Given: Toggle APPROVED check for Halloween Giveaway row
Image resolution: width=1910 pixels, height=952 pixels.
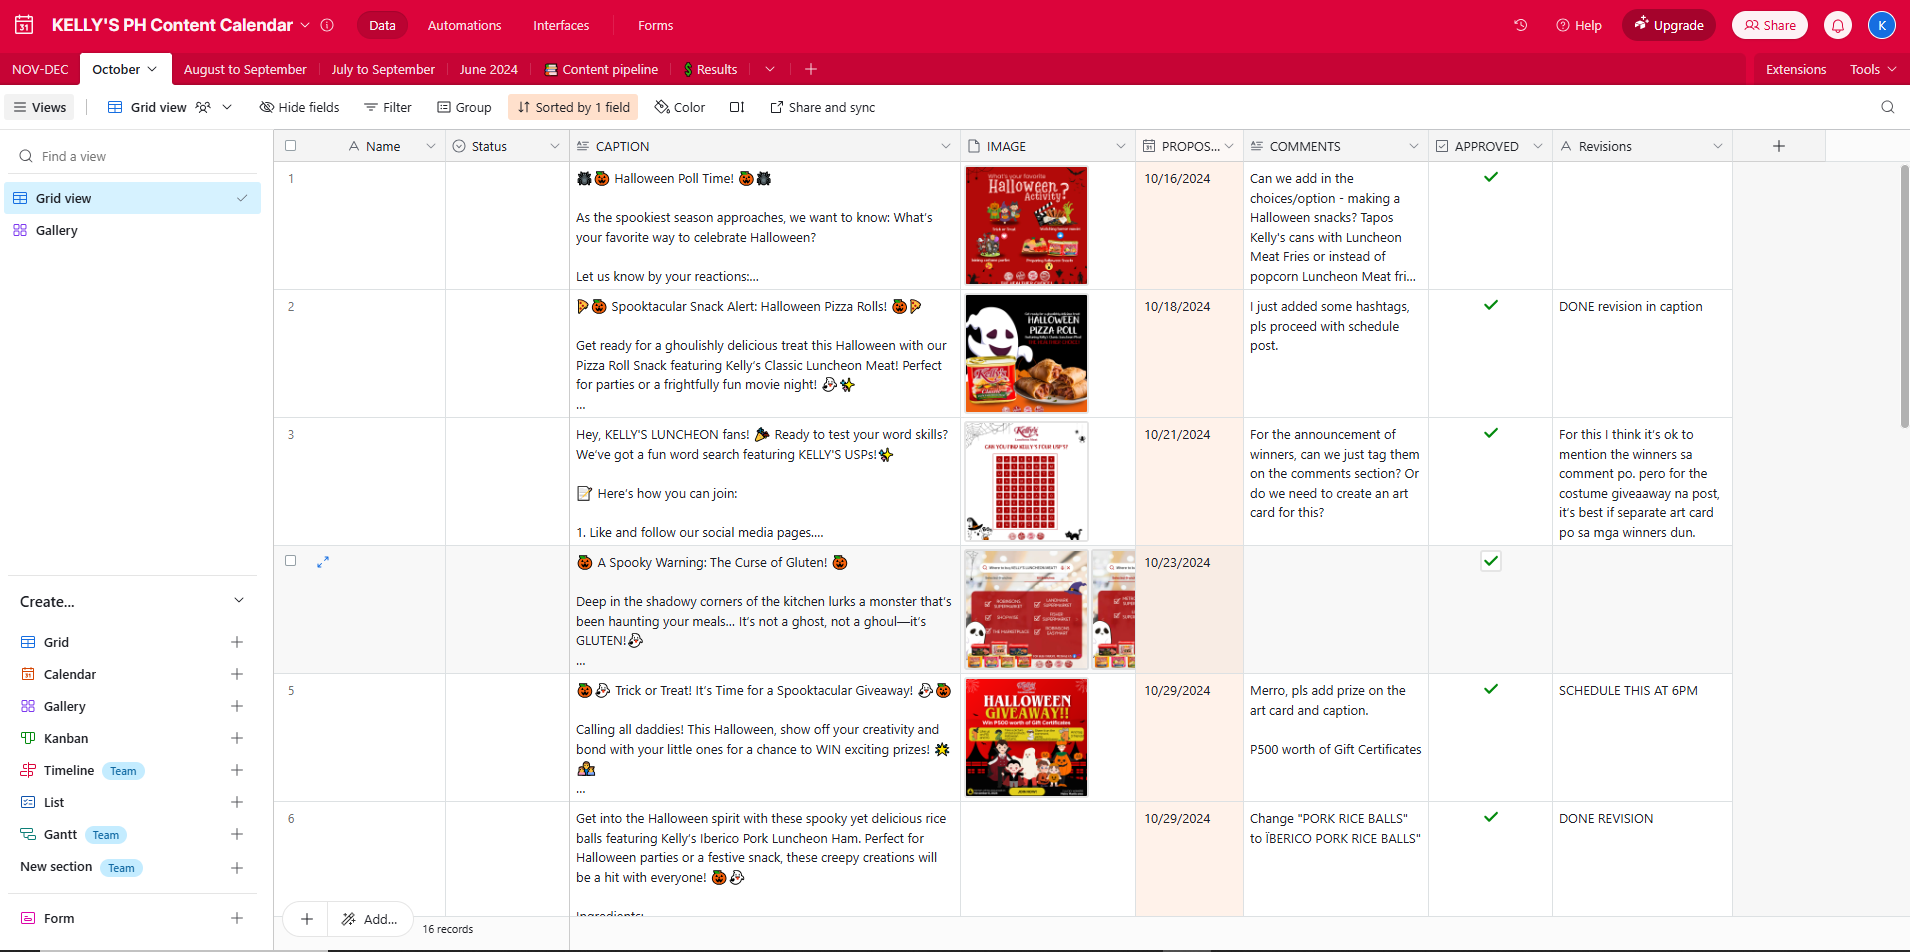Looking at the screenshot, I should coord(1491,689).
